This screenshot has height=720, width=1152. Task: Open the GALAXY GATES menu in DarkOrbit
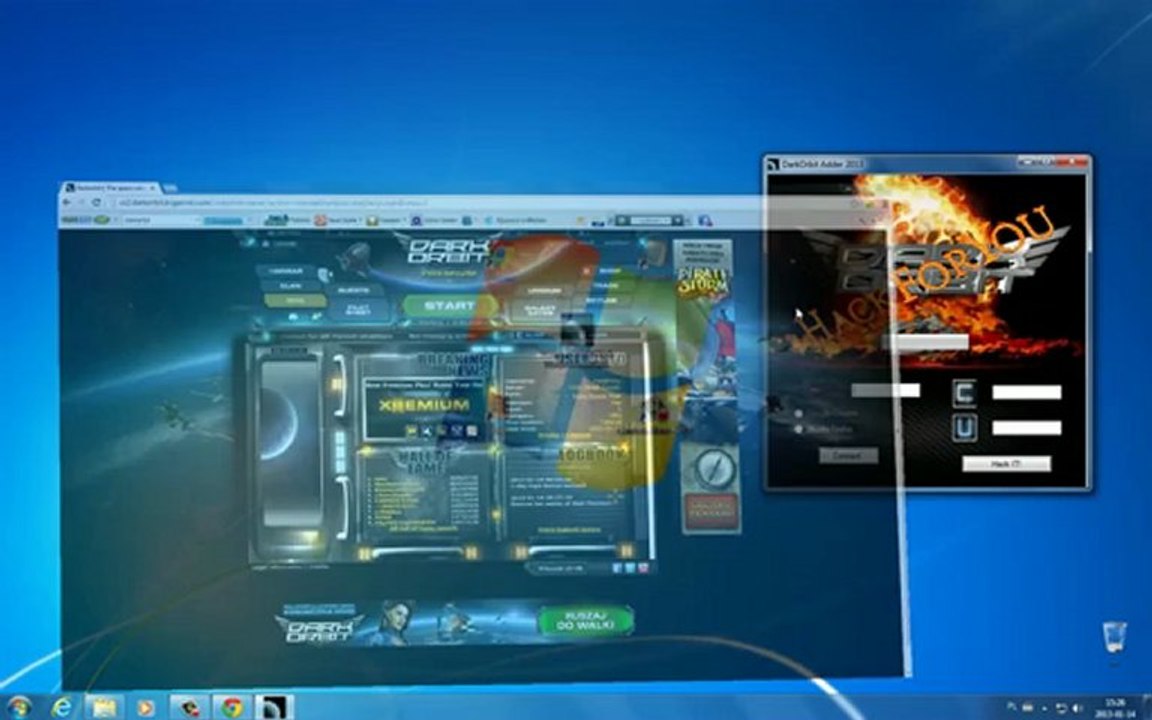pyautogui.click(x=540, y=310)
